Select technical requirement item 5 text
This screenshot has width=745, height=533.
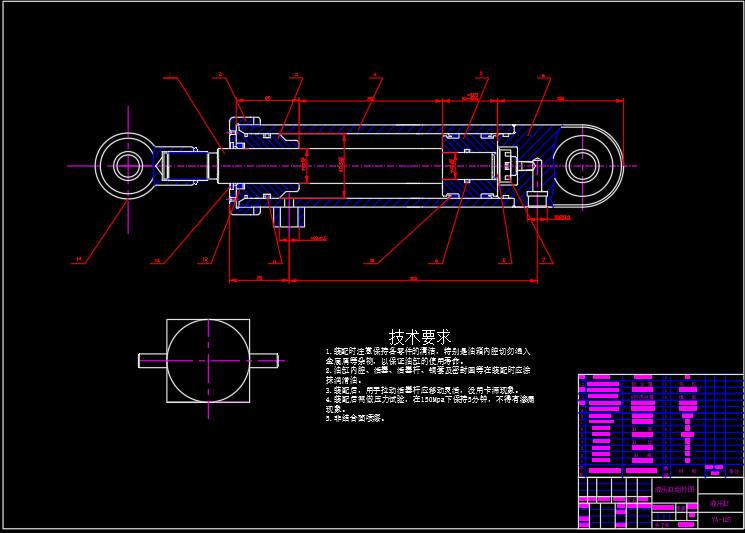pyautogui.click(x=355, y=419)
